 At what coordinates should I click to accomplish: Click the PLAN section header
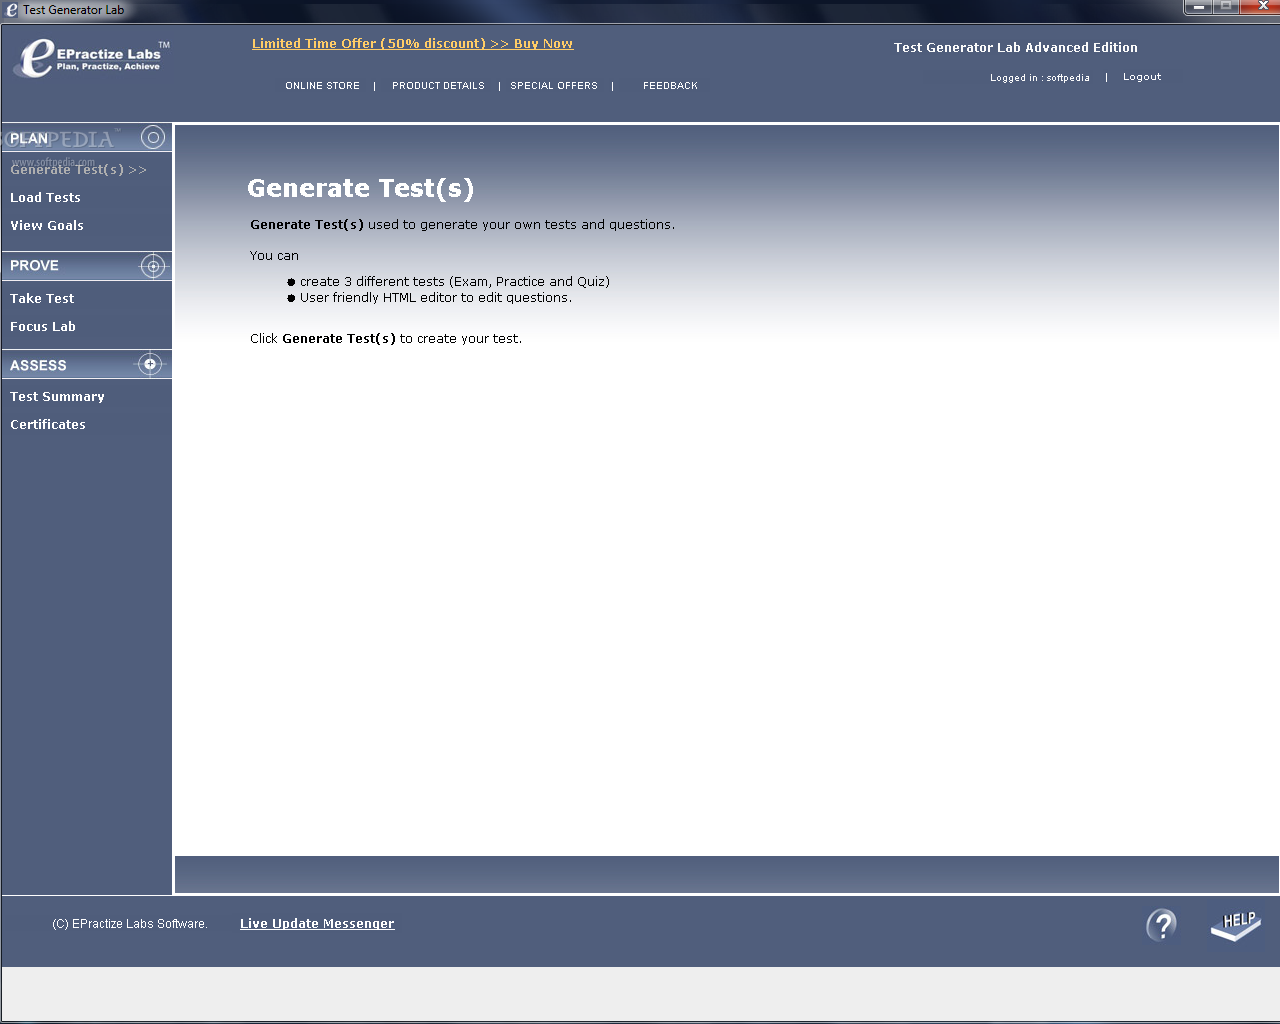(87, 138)
